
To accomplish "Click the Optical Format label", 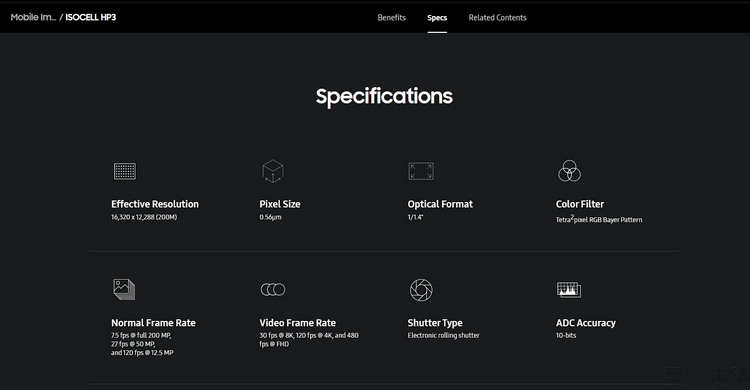I will point(440,204).
